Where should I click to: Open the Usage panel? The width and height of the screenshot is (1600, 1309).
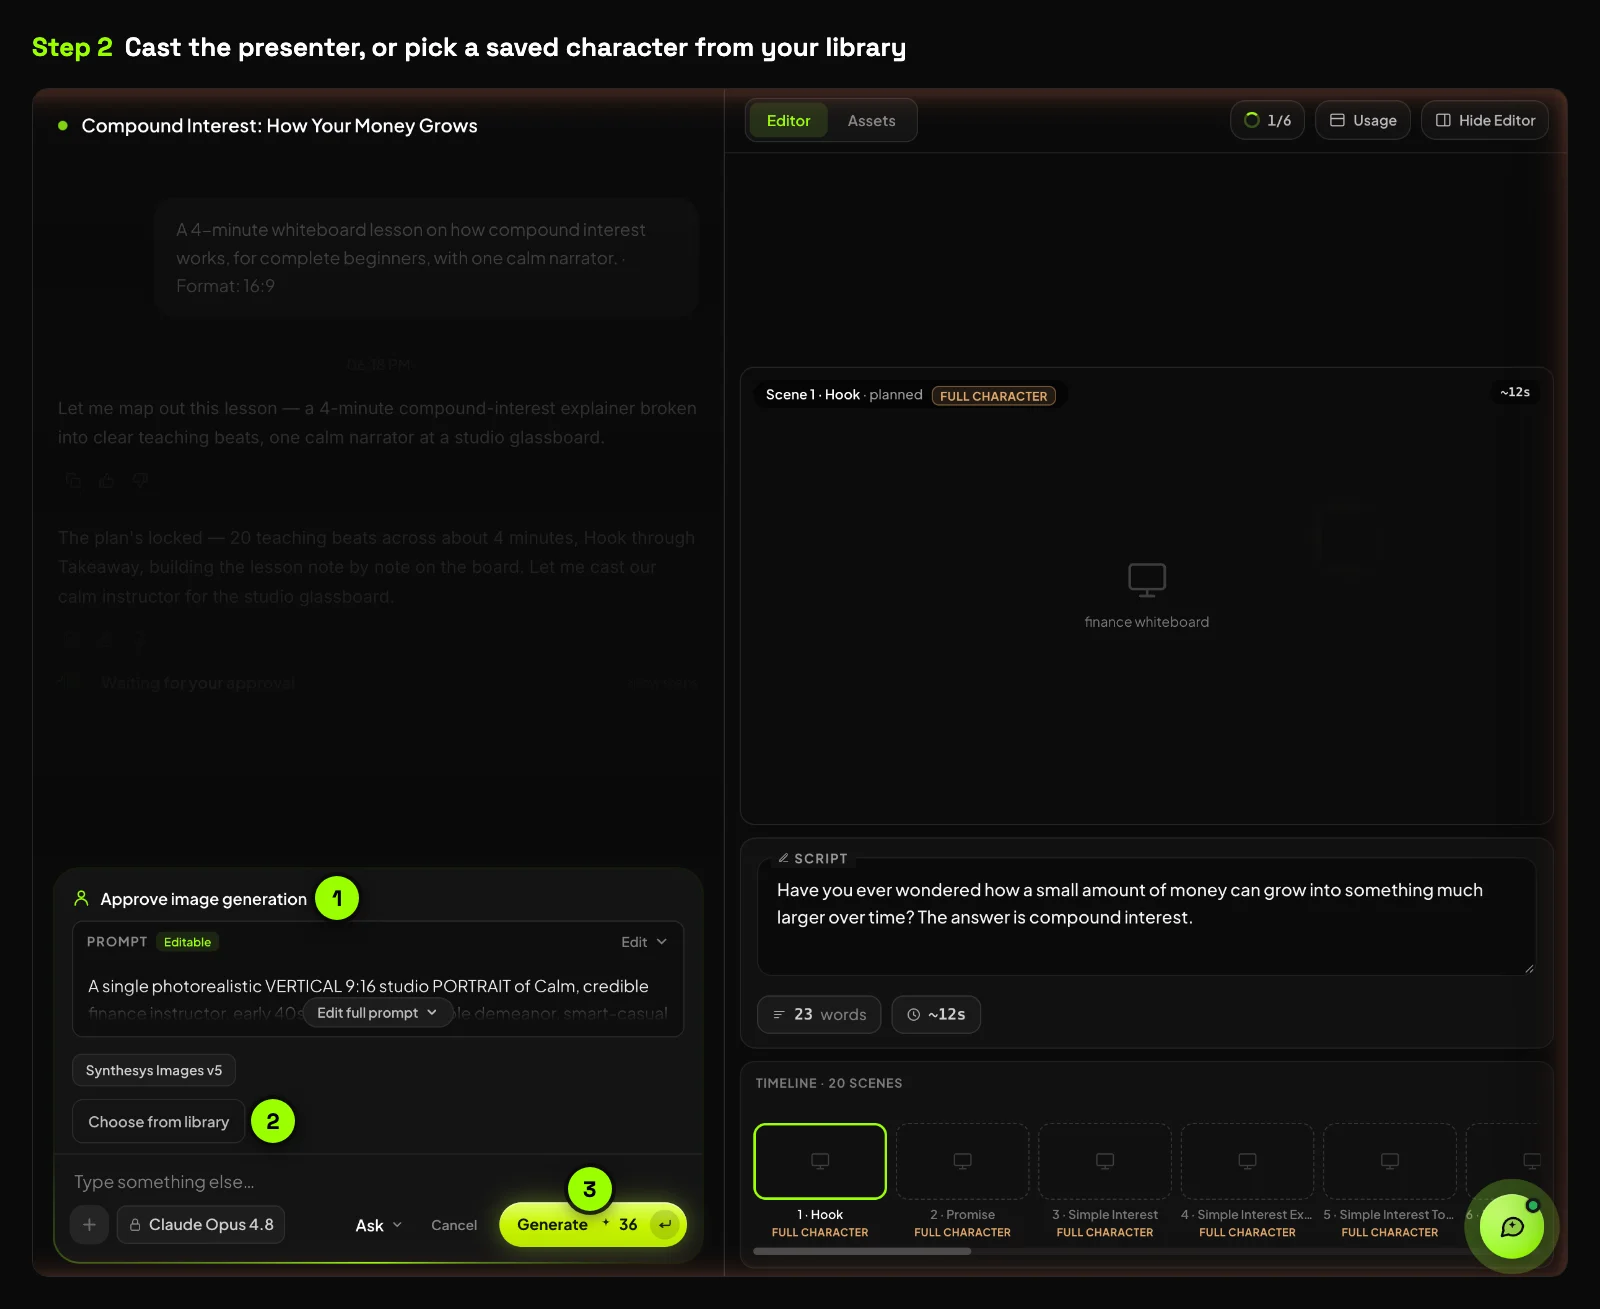click(x=1363, y=120)
